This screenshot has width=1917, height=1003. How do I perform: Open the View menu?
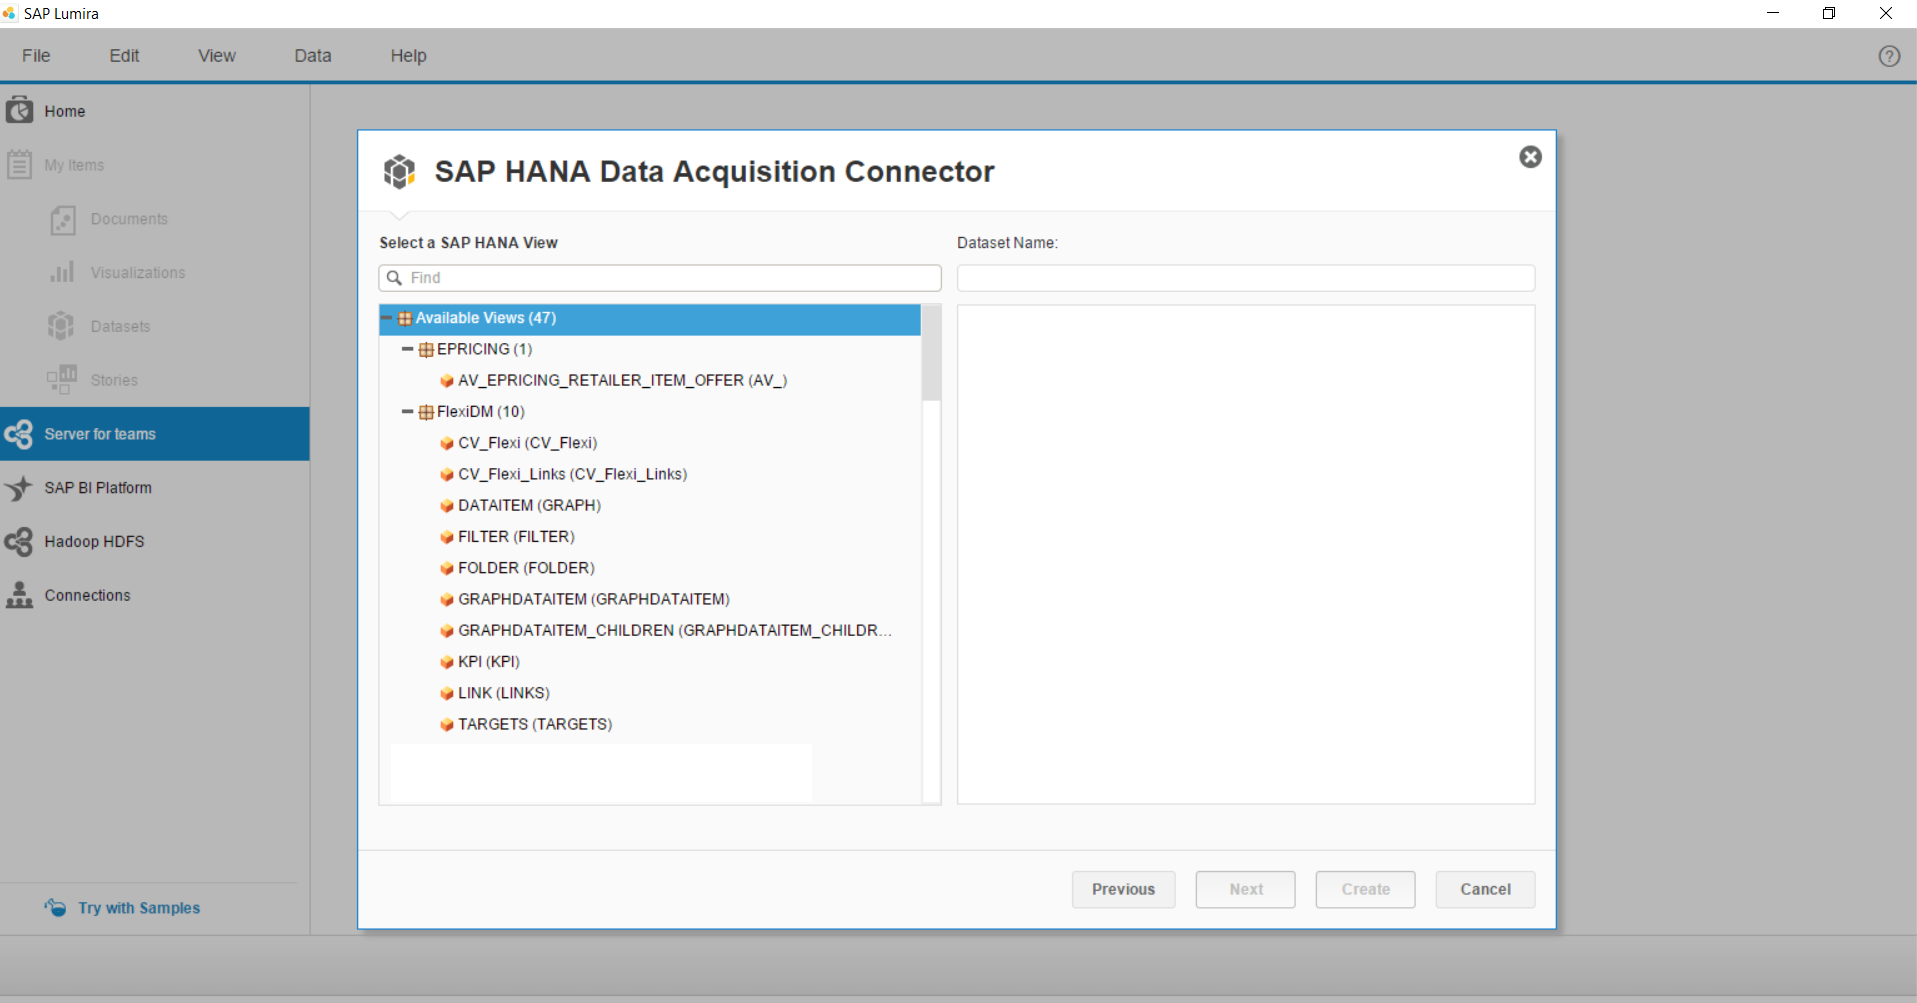coord(217,56)
